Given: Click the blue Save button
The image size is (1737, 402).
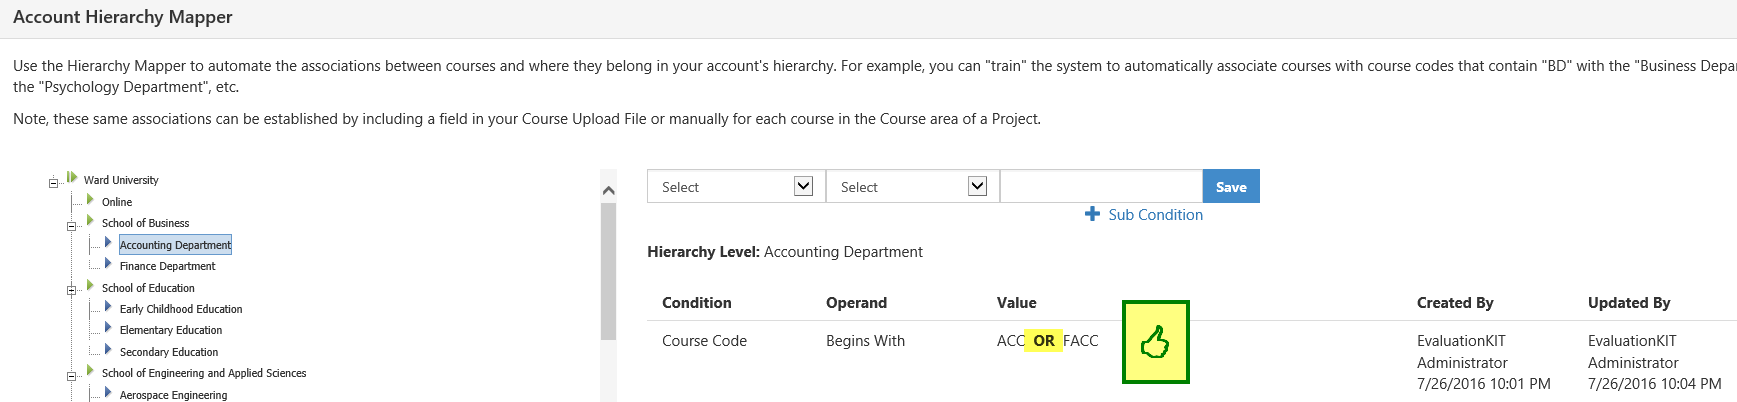Looking at the screenshot, I should [1231, 187].
